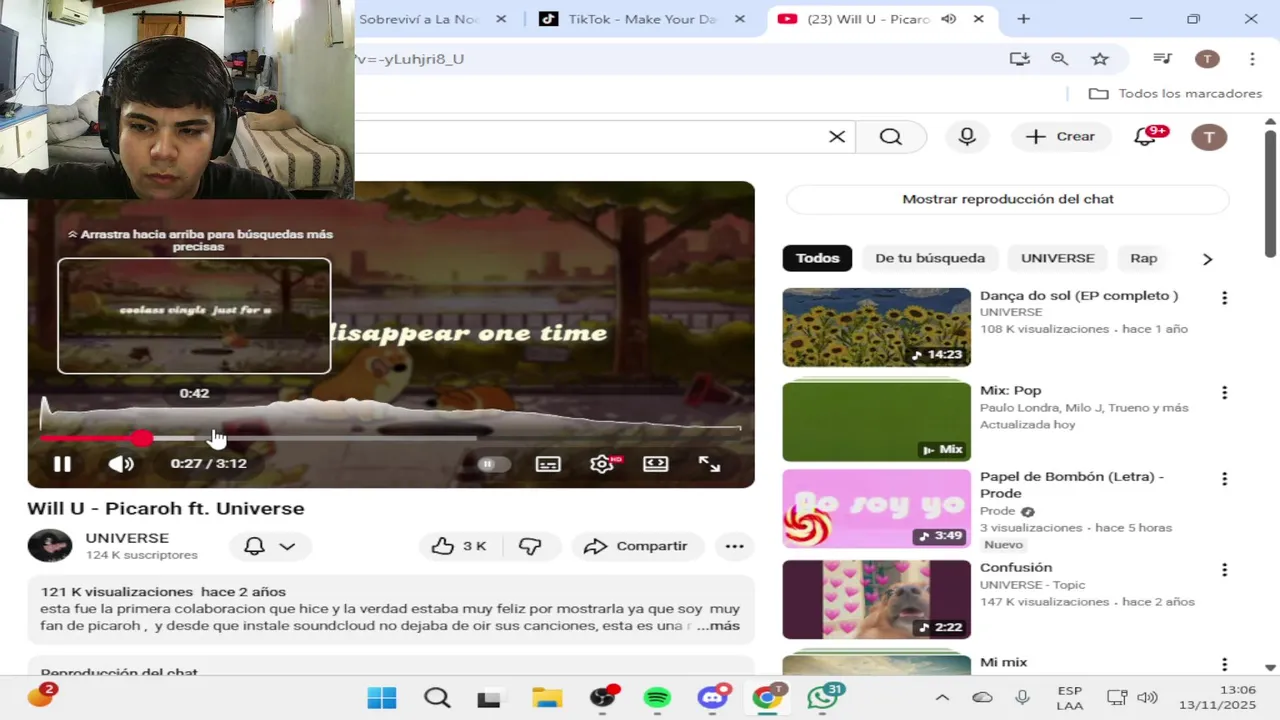Open the media control icon in Chrome toolbar
Viewport: 1280px width, 720px height.
1162,59
